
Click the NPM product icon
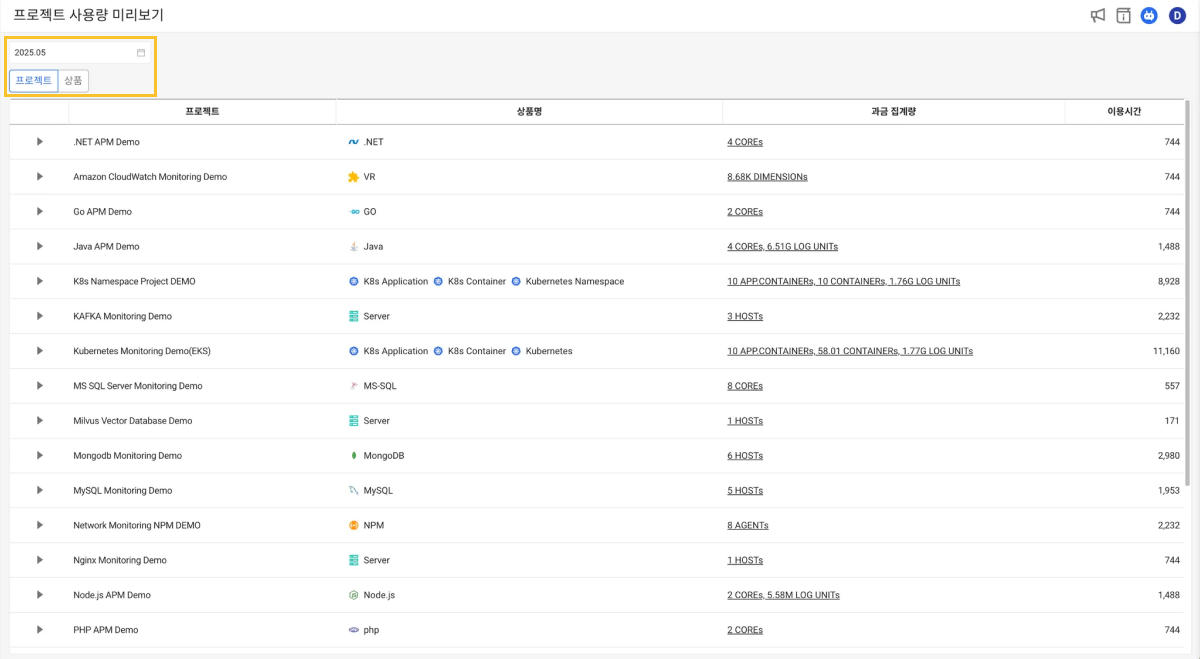coord(353,525)
